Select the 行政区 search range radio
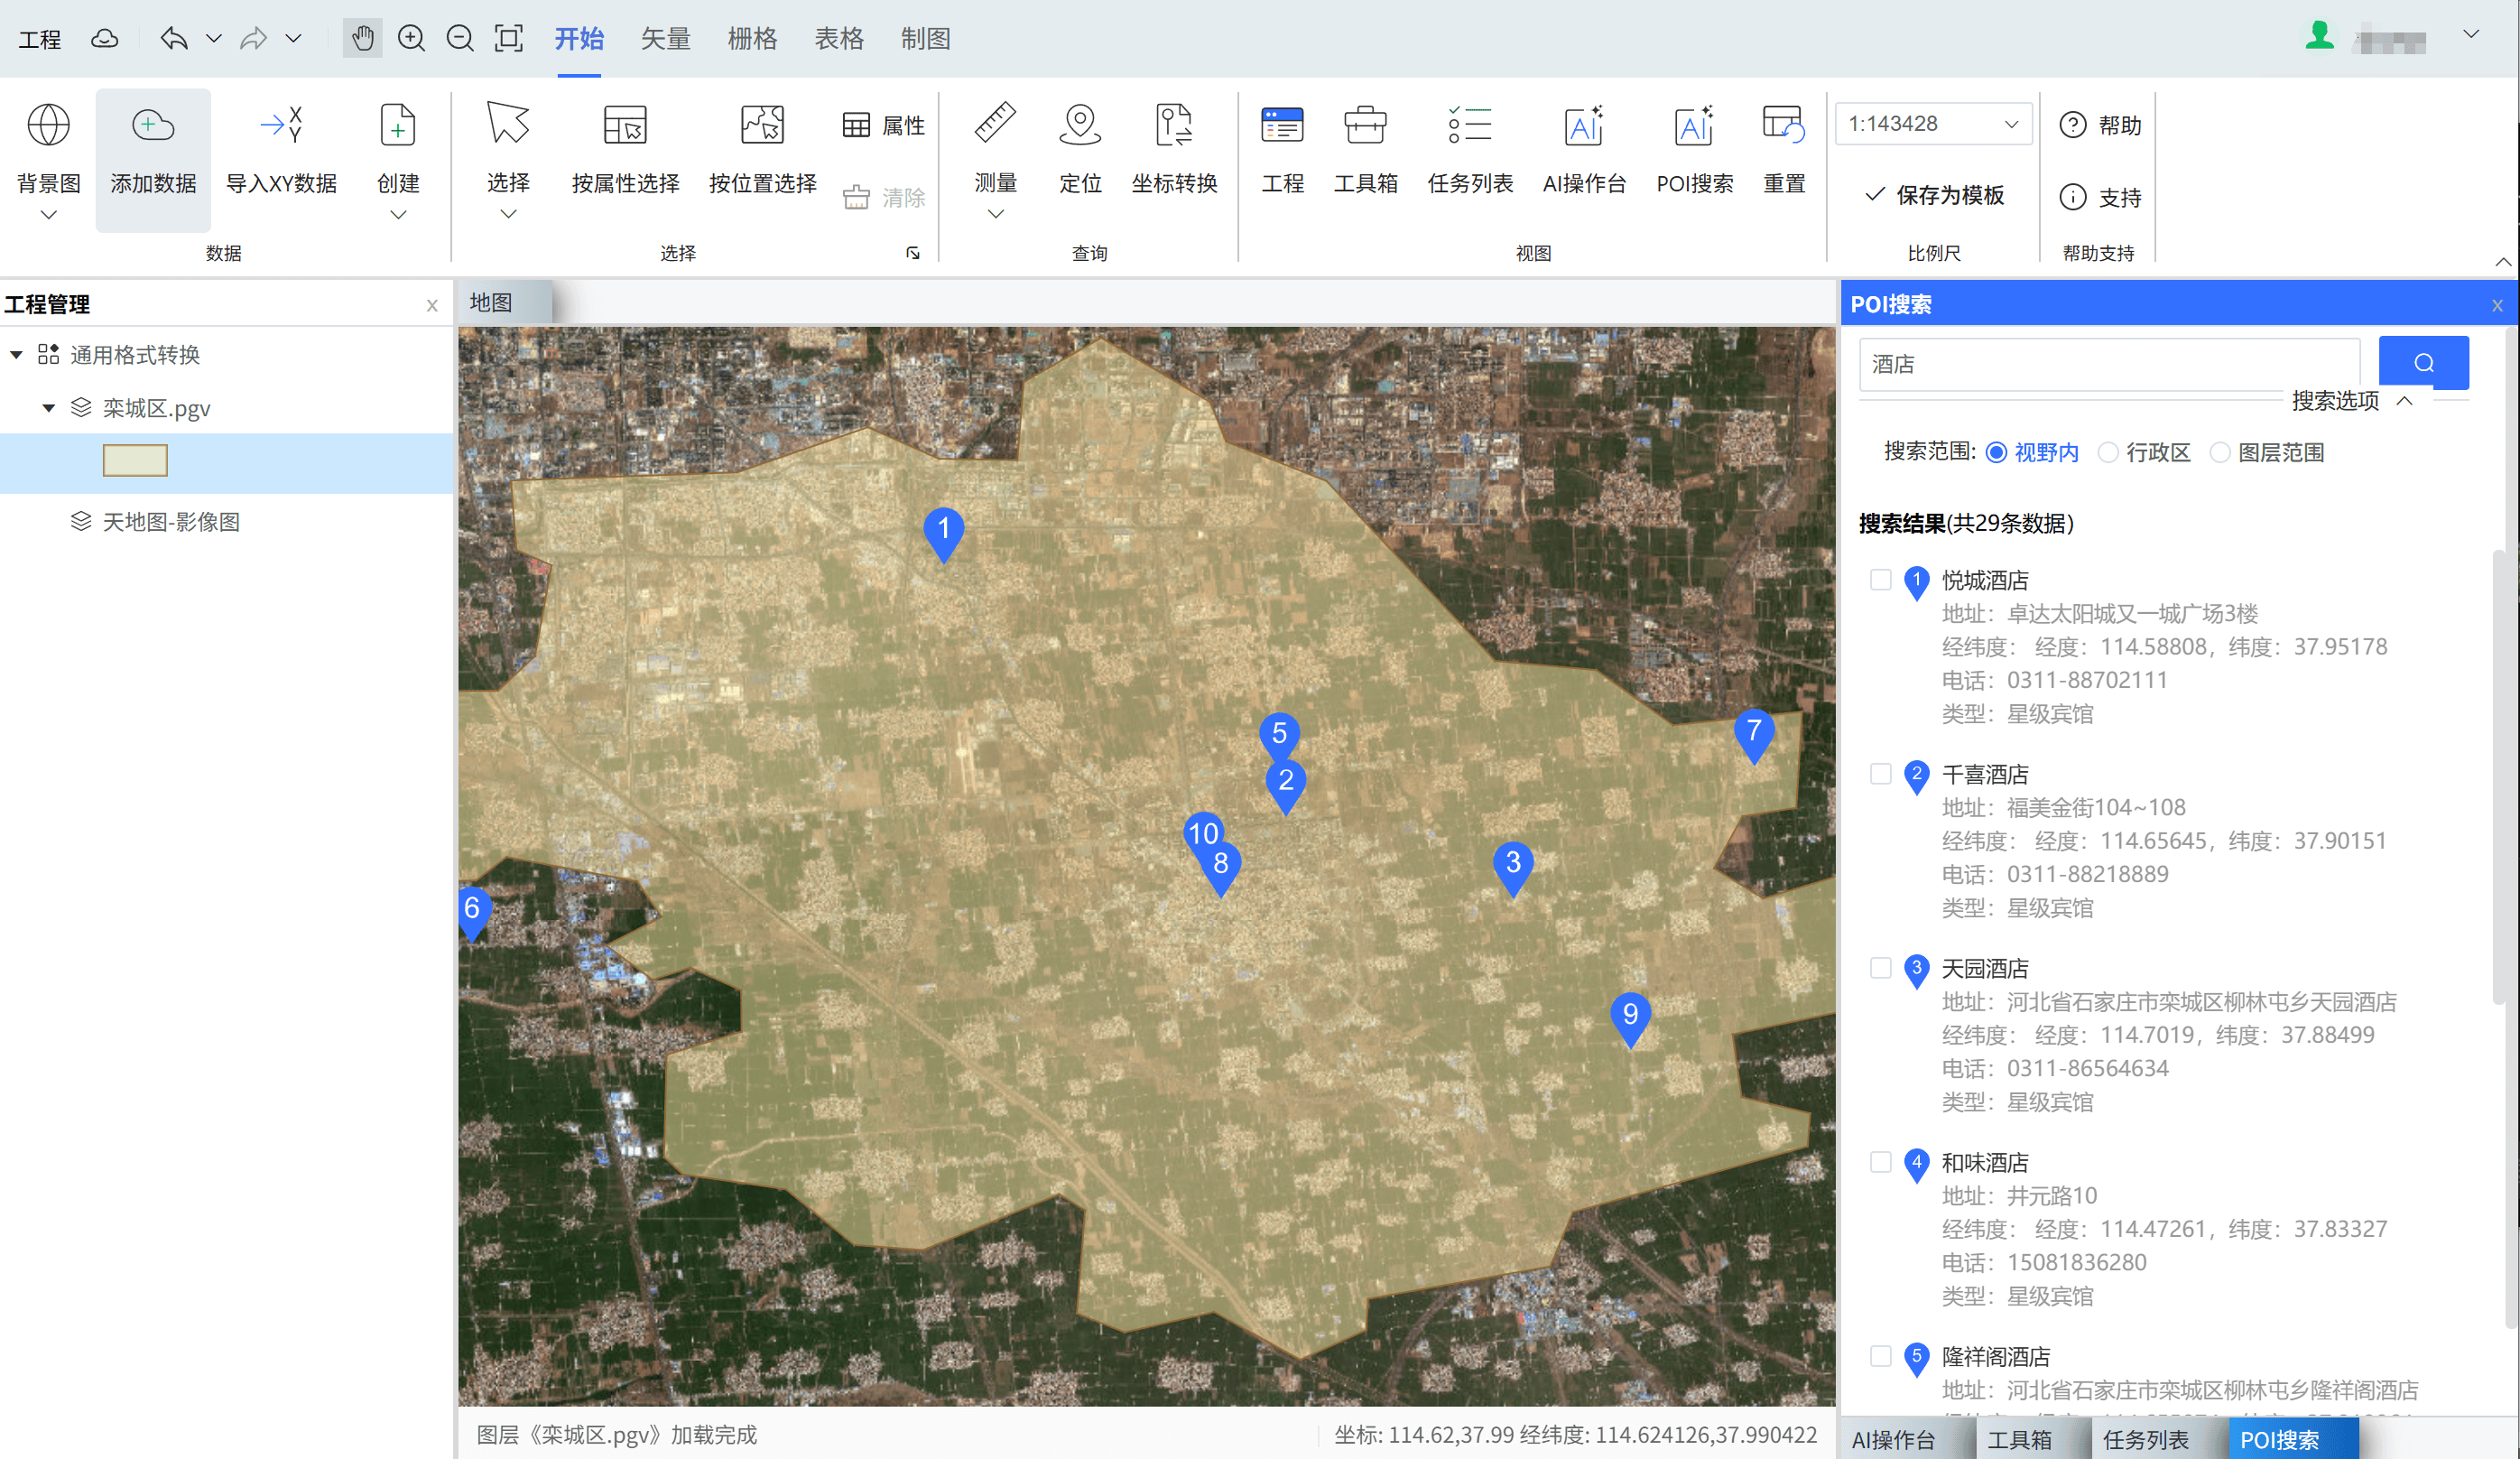Image resolution: width=2520 pixels, height=1459 pixels. pyautogui.click(x=2108, y=453)
